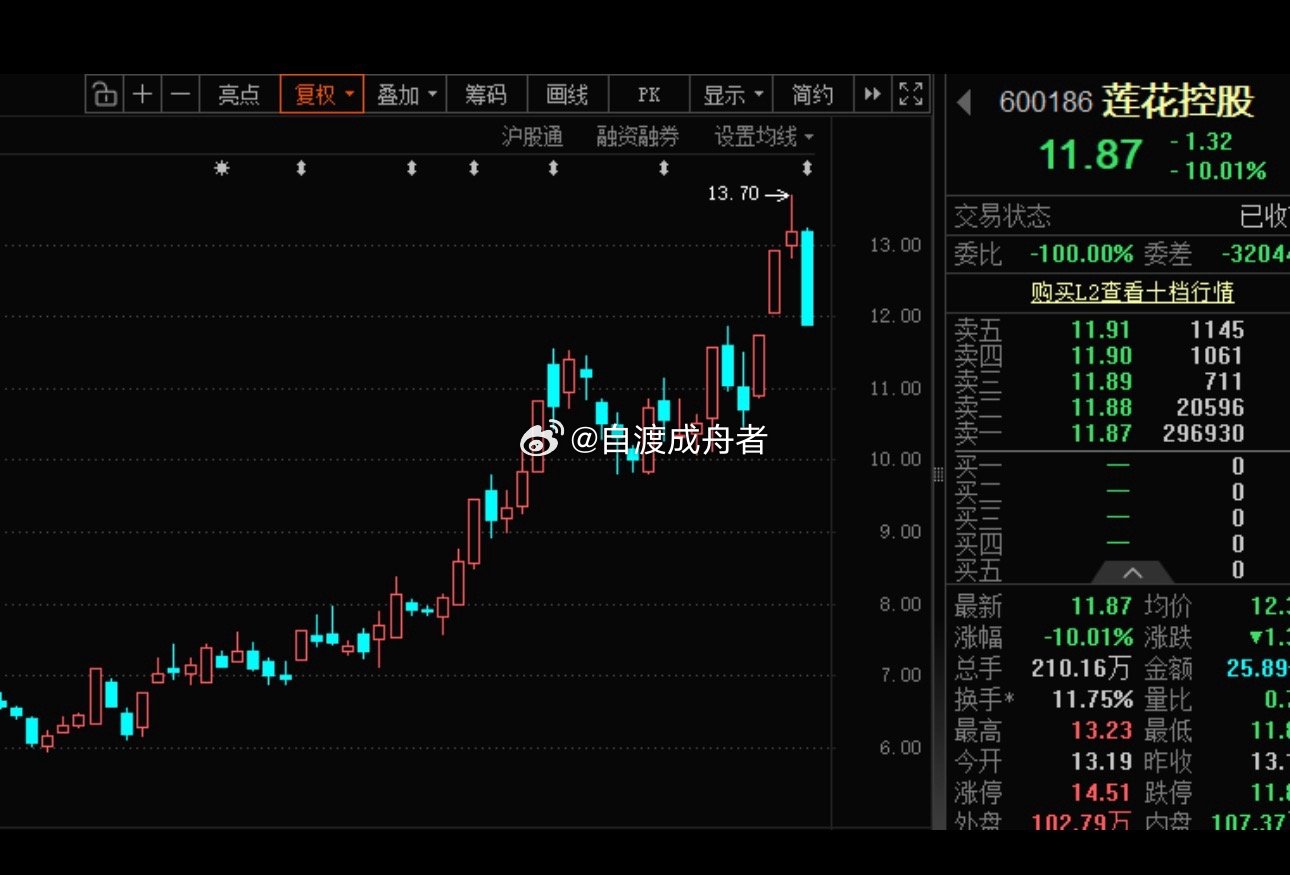Click stock name 莲花控股
Image resolution: width=1290 pixels, height=875 pixels.
(x=1178, y=101)
